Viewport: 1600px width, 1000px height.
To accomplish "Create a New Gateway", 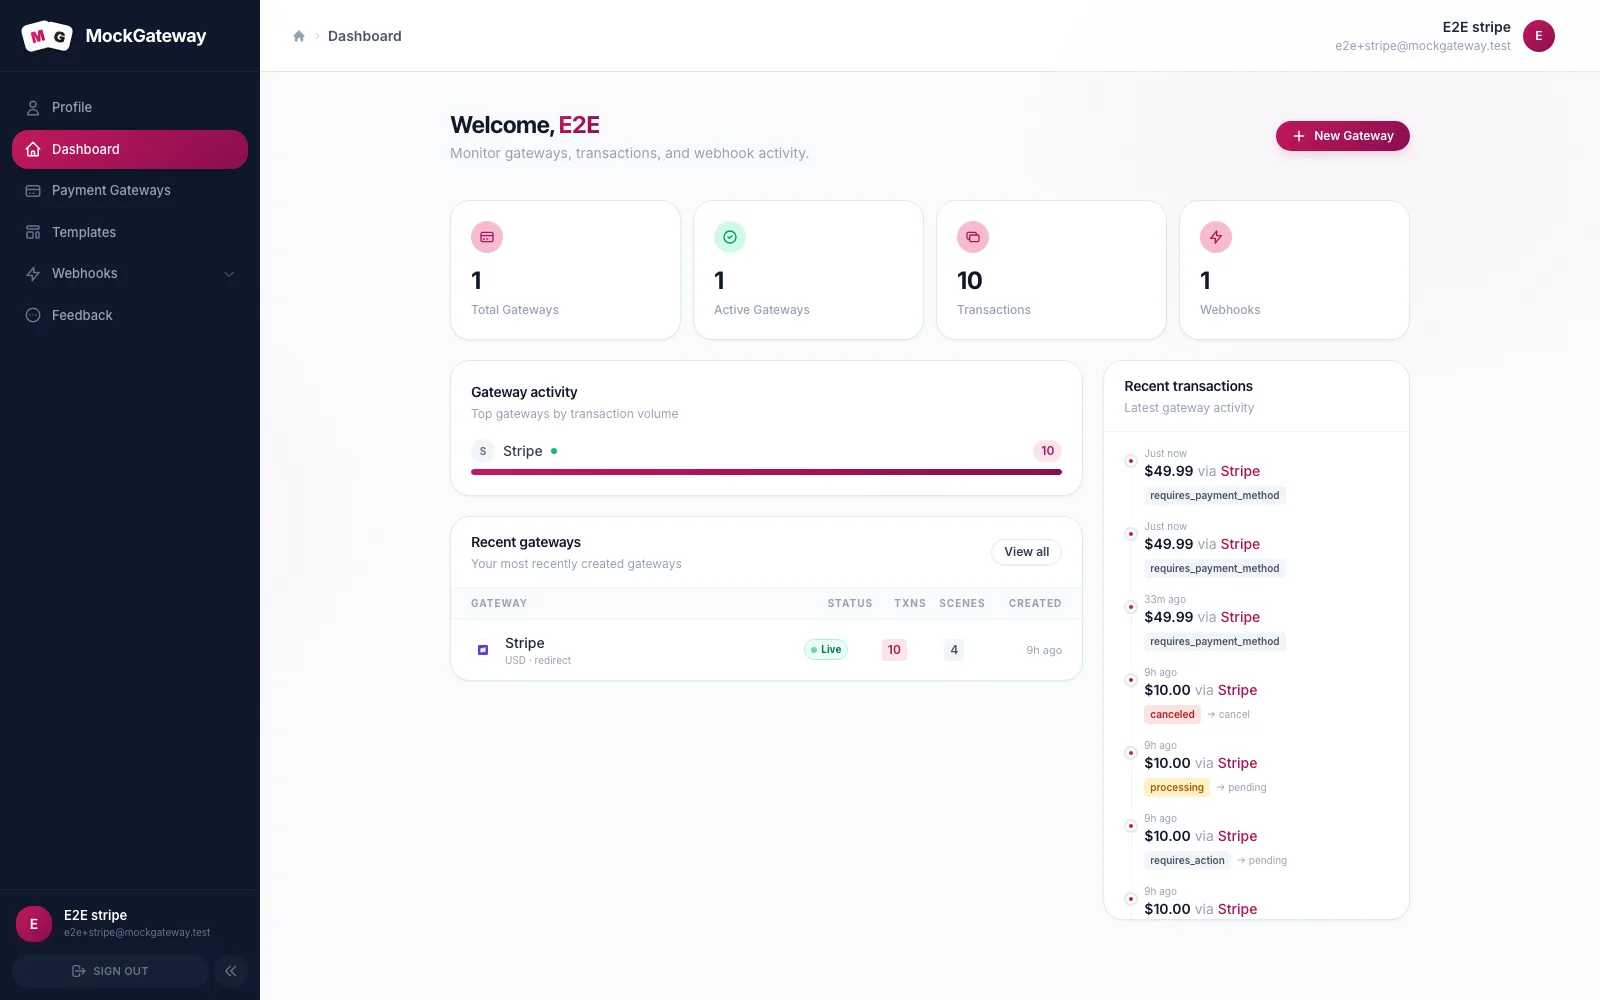I will [x=1343, y=136].
